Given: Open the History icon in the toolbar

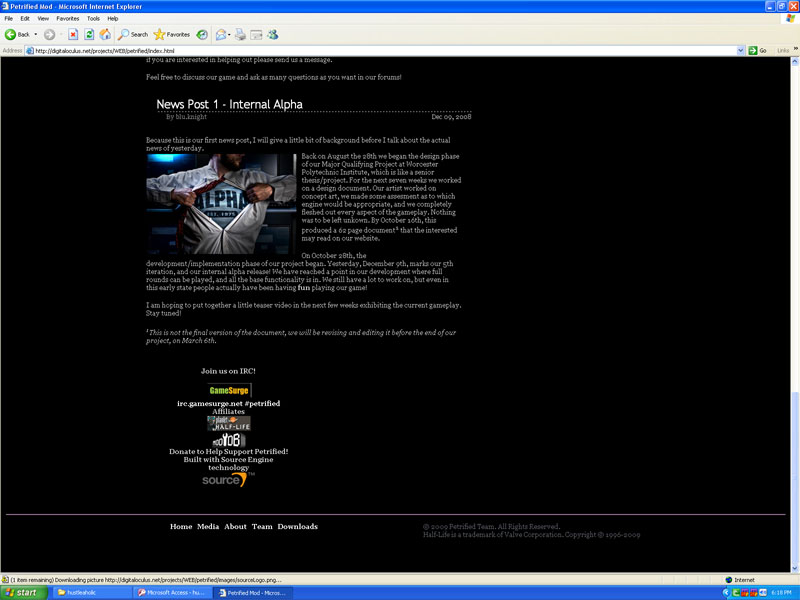Looking at the screenshot, I should pyautogui.click(x=202, y=34).
